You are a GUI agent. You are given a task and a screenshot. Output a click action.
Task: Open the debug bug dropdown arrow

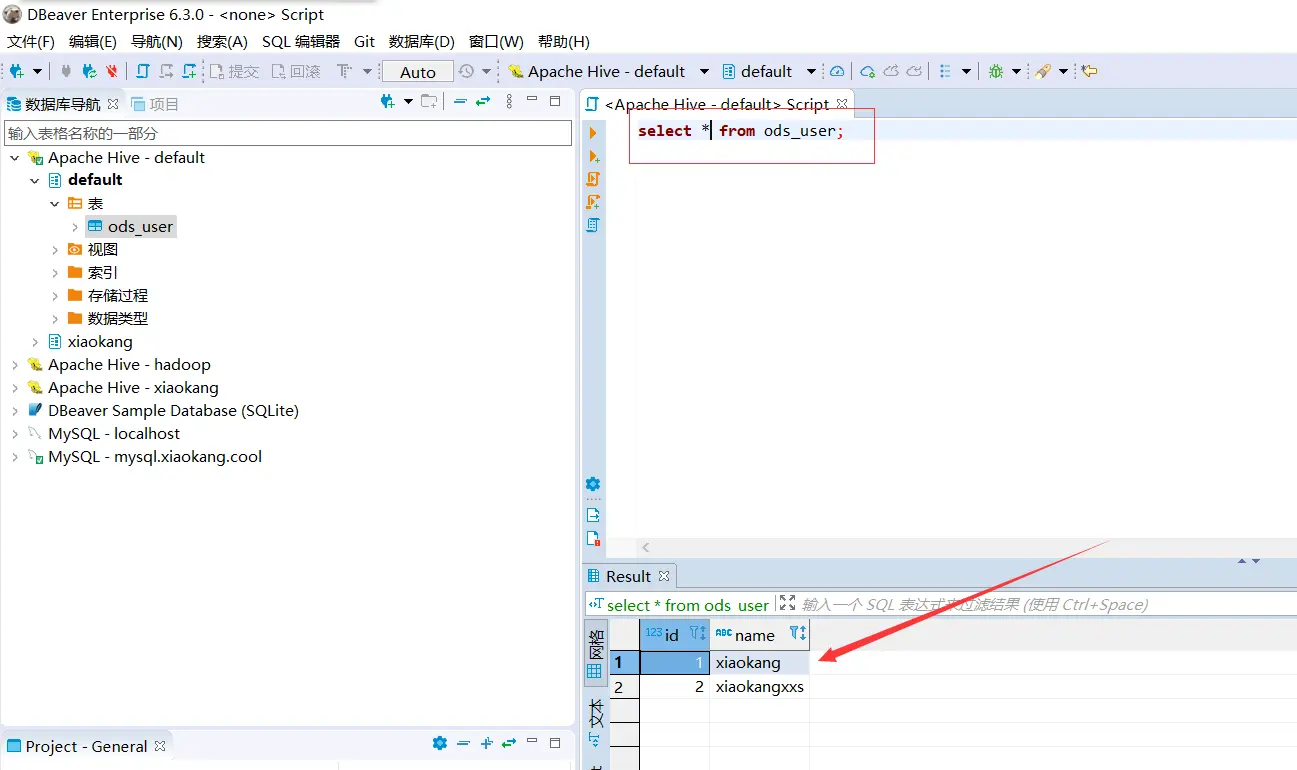(x=1016, y=72)
